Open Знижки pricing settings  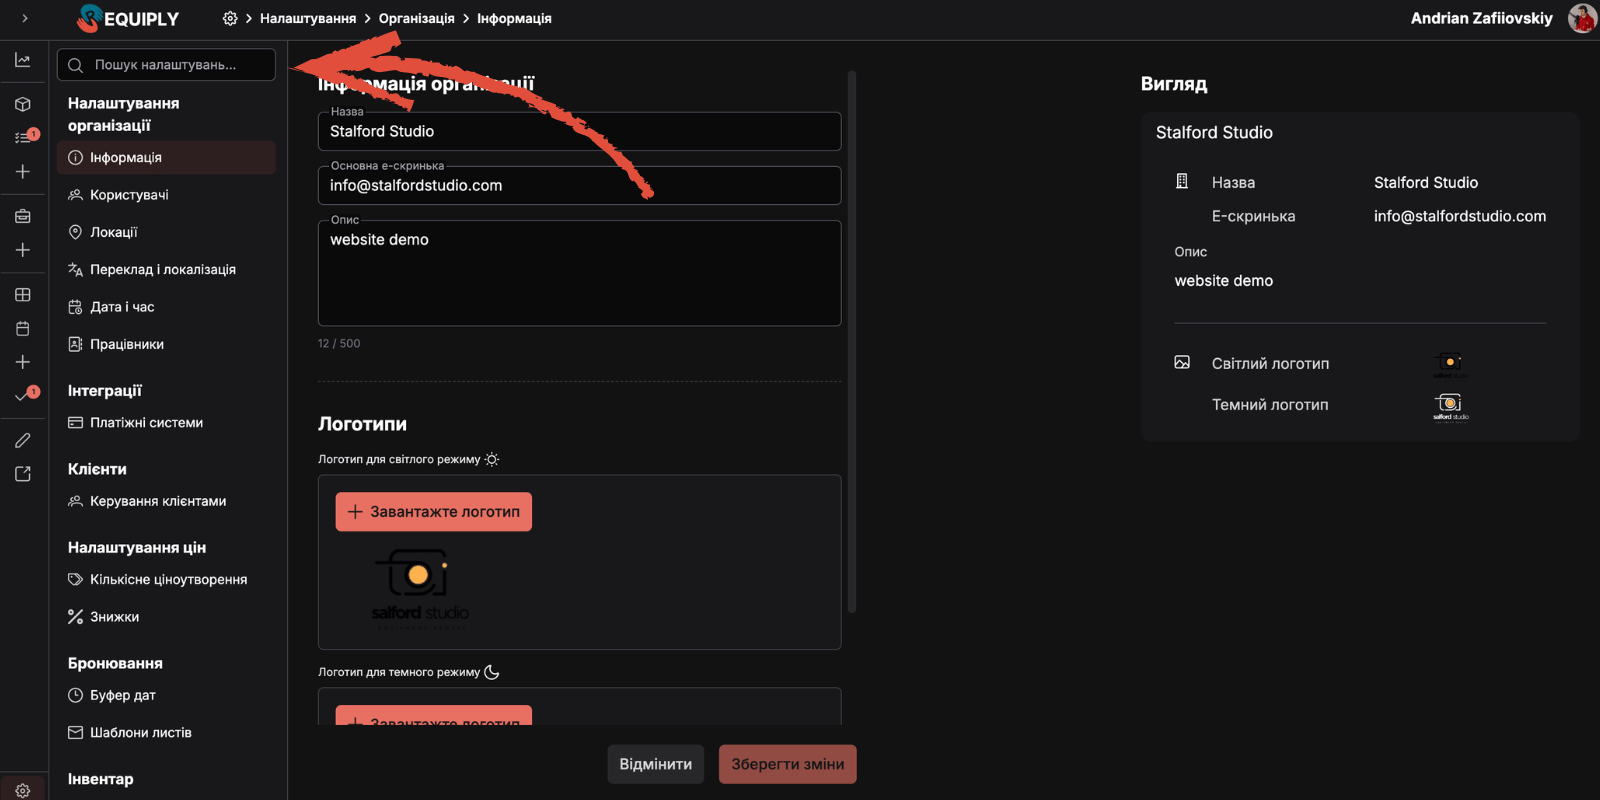click(x=114, y=617)
